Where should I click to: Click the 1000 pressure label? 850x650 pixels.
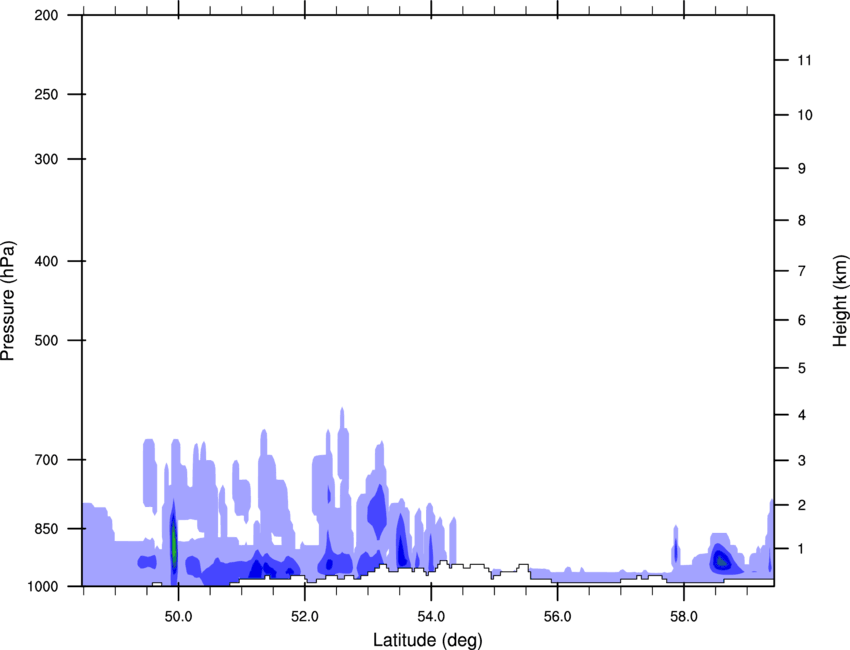pyautogui.click(x=42, y=586)
